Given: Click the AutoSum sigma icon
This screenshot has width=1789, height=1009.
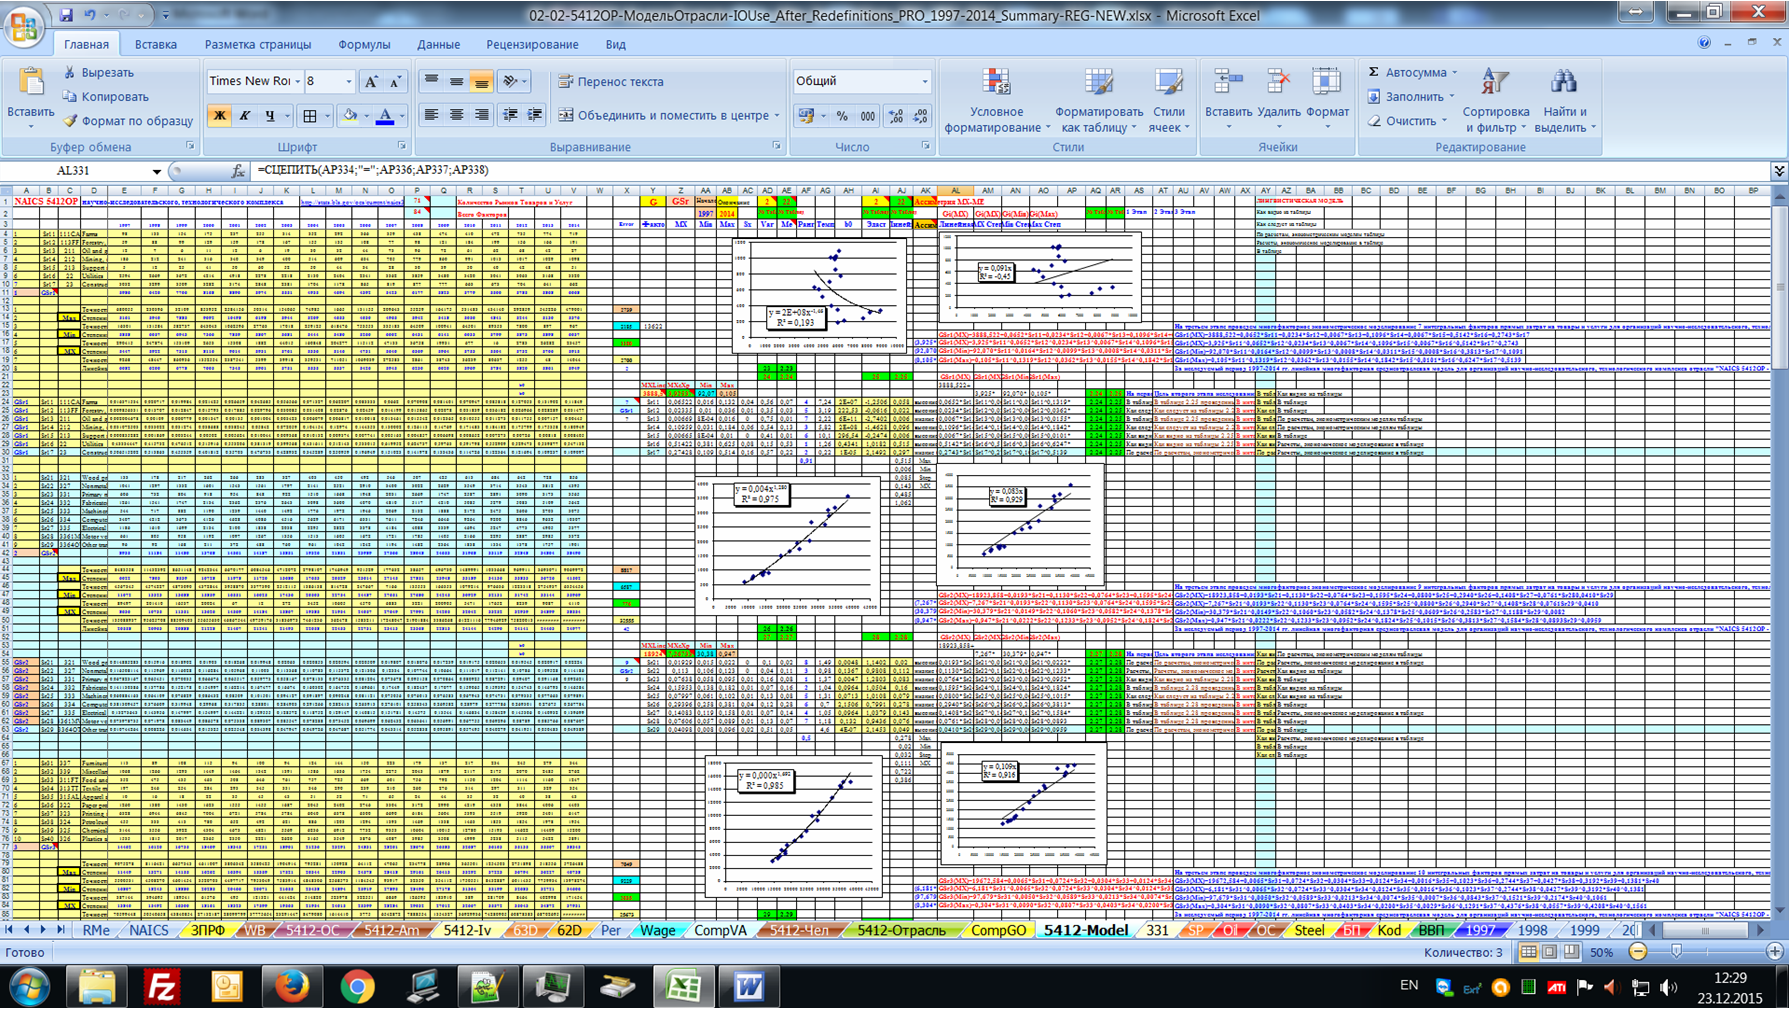Looking at the screenshot, I should [x=1375, y=73].
